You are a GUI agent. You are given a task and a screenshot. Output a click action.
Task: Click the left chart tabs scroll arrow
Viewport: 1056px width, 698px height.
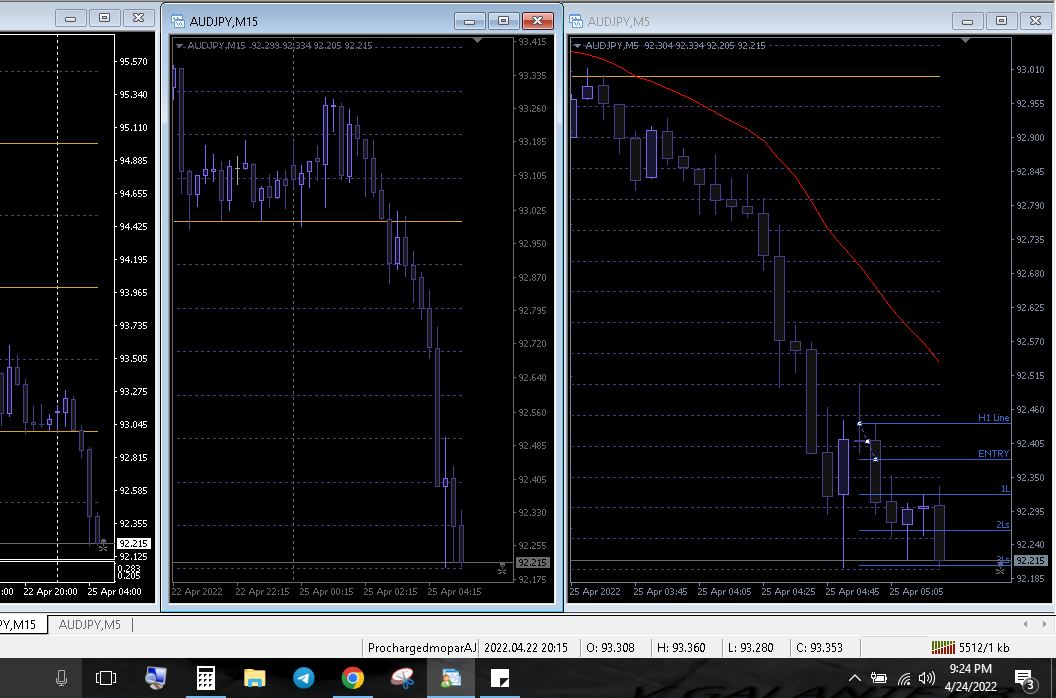pyautogui.click(x=1026, y=625)
